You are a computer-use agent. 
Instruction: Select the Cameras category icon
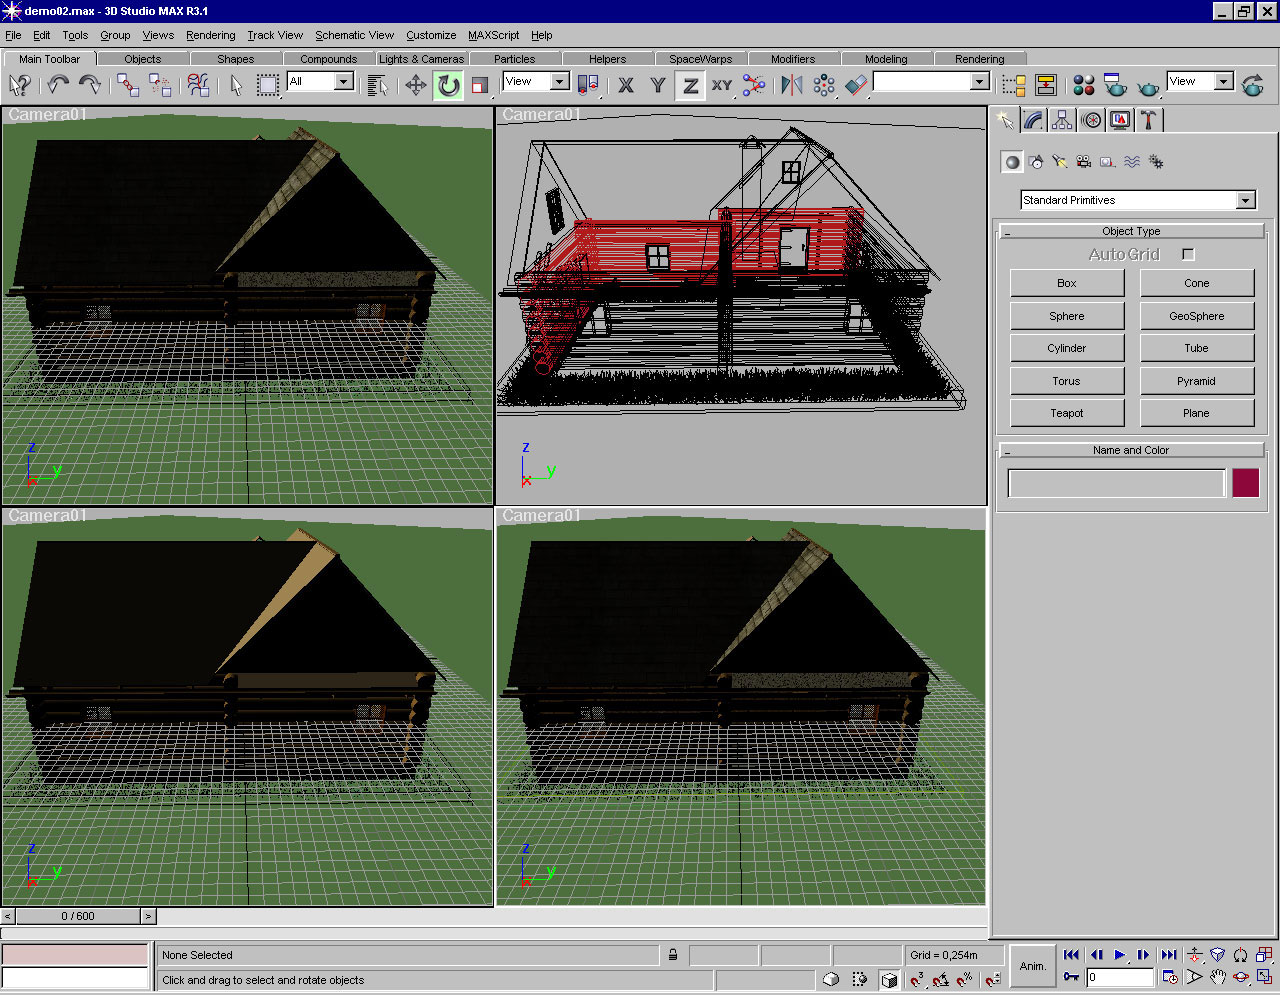click(x=1083, y=162)
